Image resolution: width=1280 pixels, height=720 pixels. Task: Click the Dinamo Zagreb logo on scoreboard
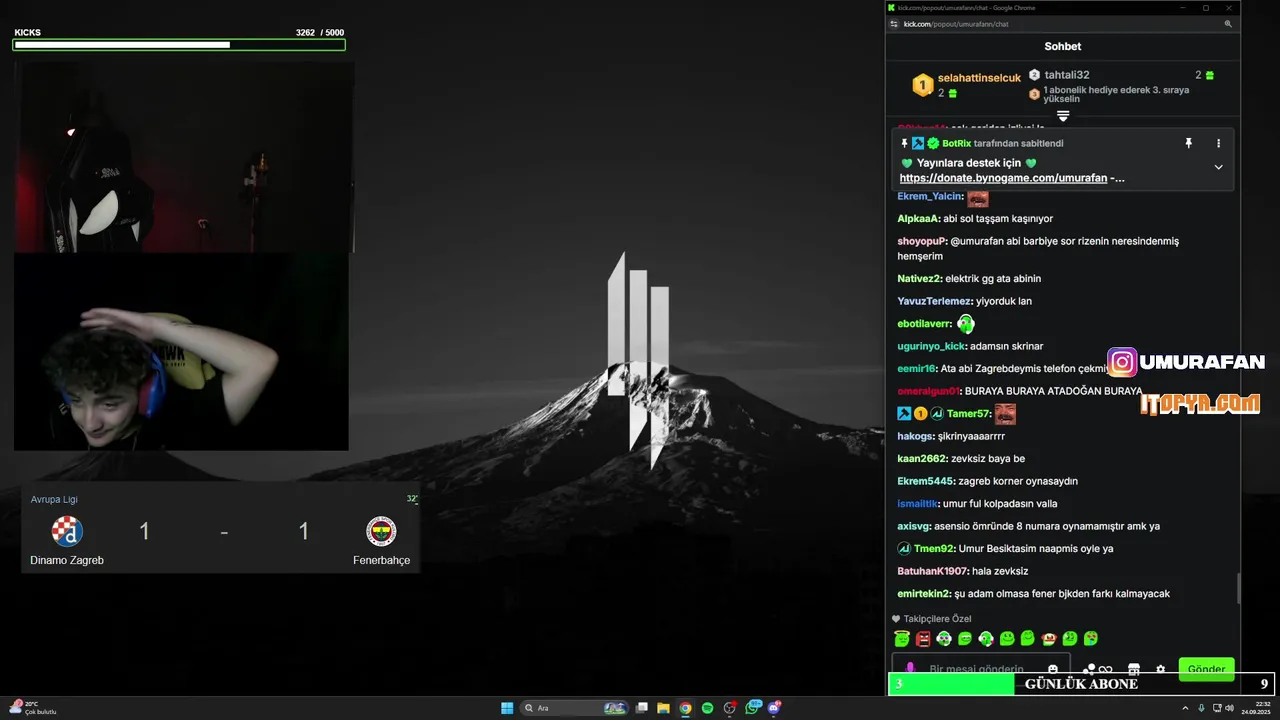coord(67,531)
